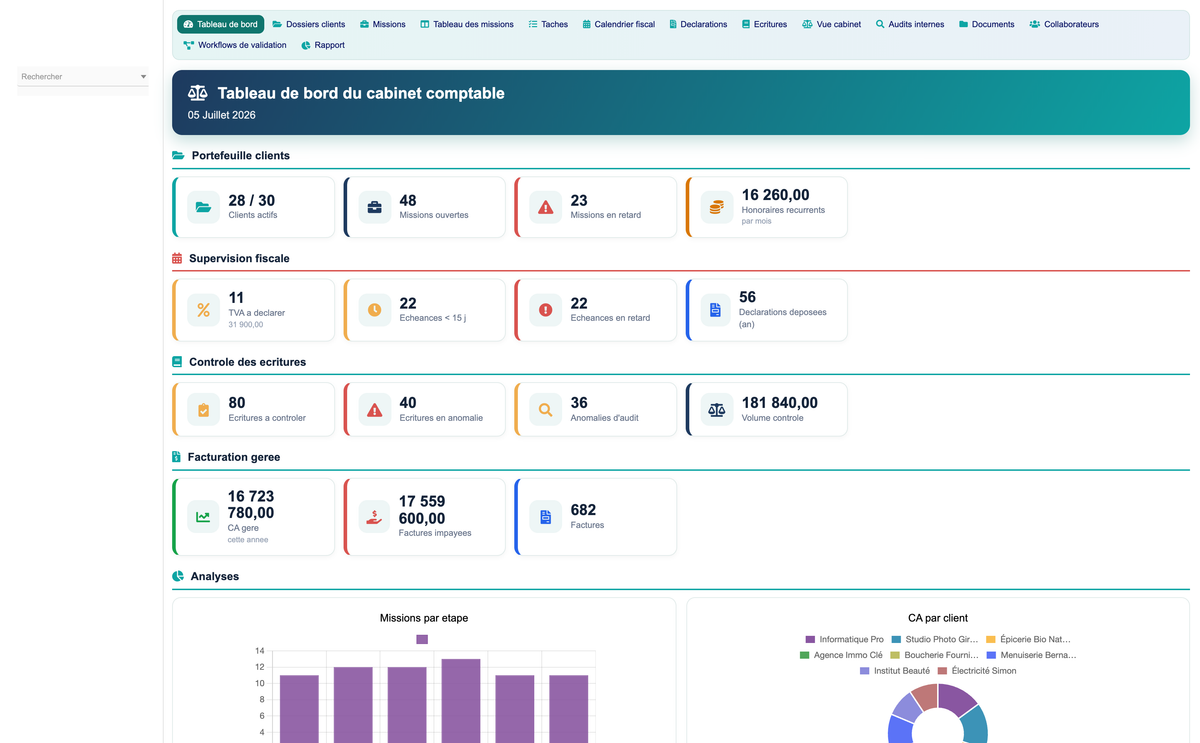Switch to the Declarations tab
1200x743 pixels.
coord(698,24)
